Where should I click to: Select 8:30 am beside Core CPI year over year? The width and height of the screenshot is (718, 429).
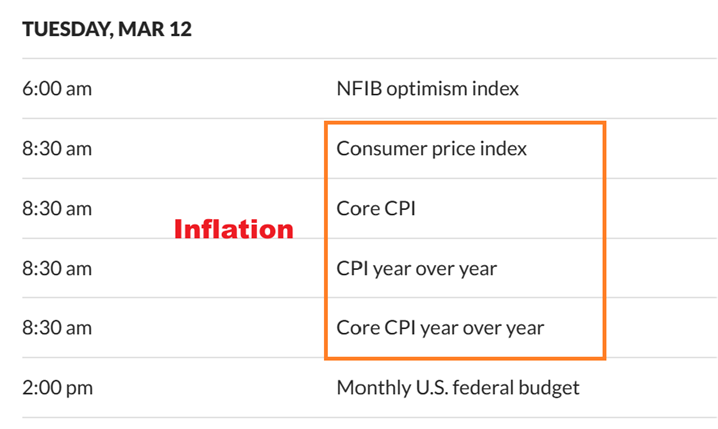pos(57,327)
